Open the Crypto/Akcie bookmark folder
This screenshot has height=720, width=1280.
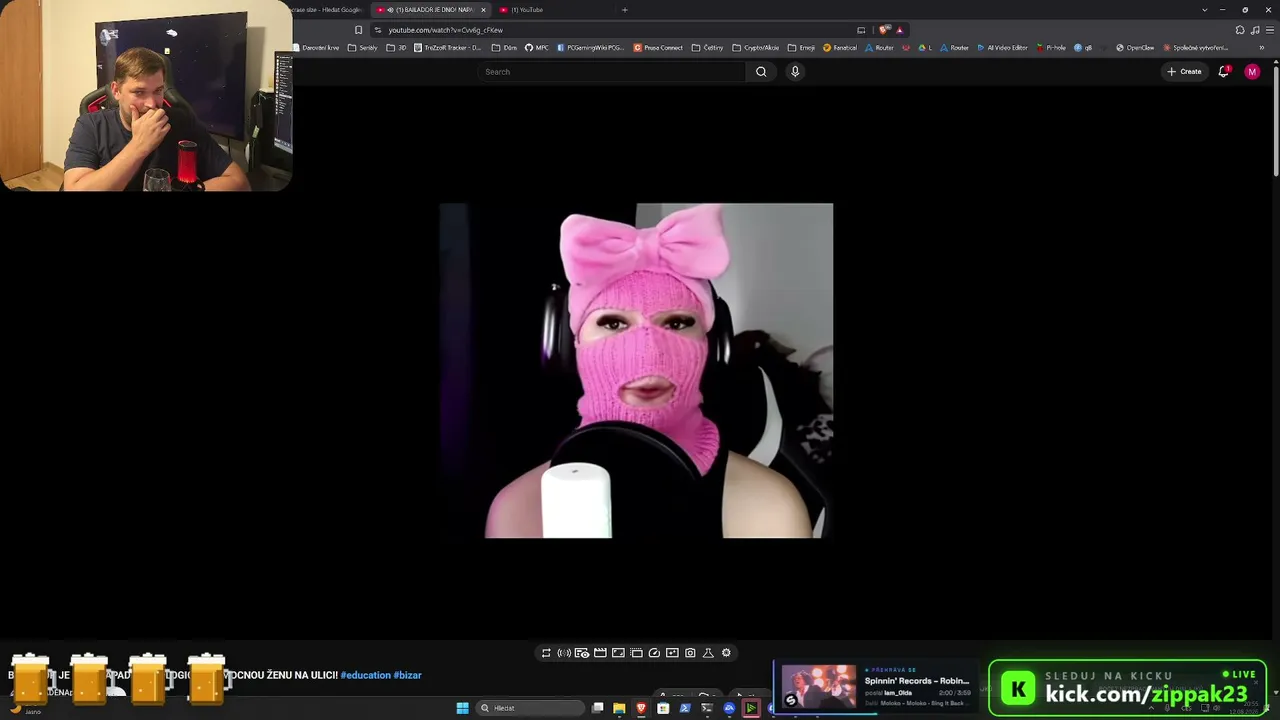click(x=756, y=48)
